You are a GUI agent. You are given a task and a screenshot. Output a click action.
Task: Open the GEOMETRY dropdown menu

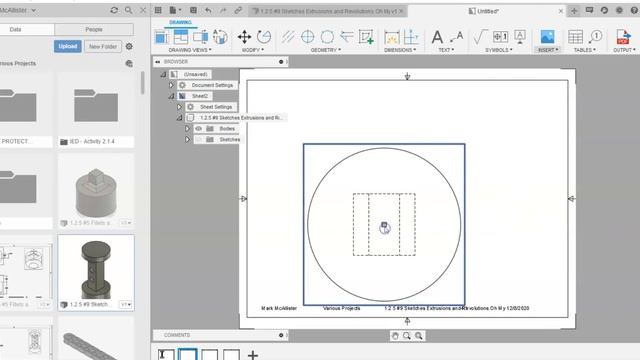click(x=326, y=50)
